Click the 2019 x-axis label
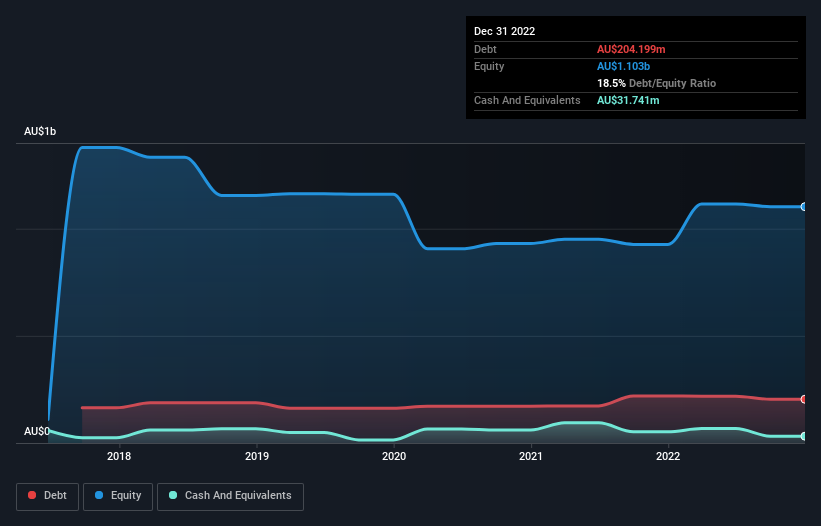The height and width of the screenshot is (526, 821). pyautogui.click(x=257, y=456)
